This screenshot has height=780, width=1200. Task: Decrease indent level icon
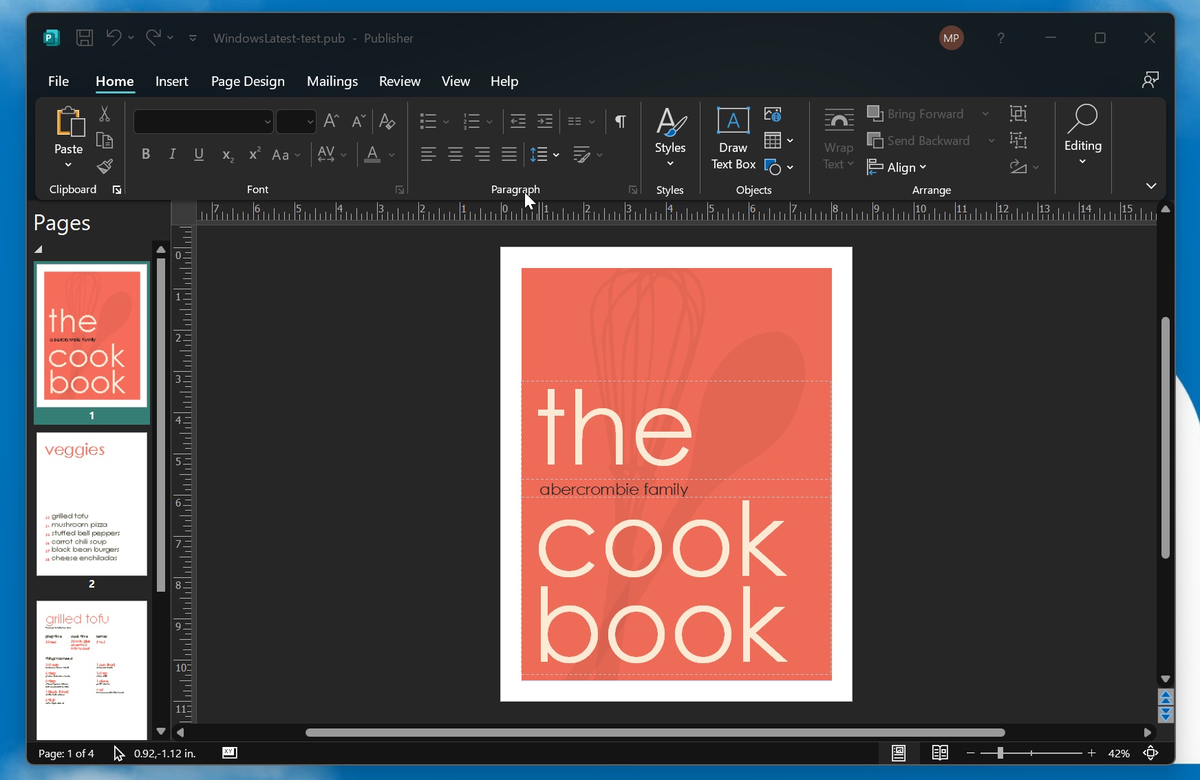pyautogui.click(x=517, y=121)
